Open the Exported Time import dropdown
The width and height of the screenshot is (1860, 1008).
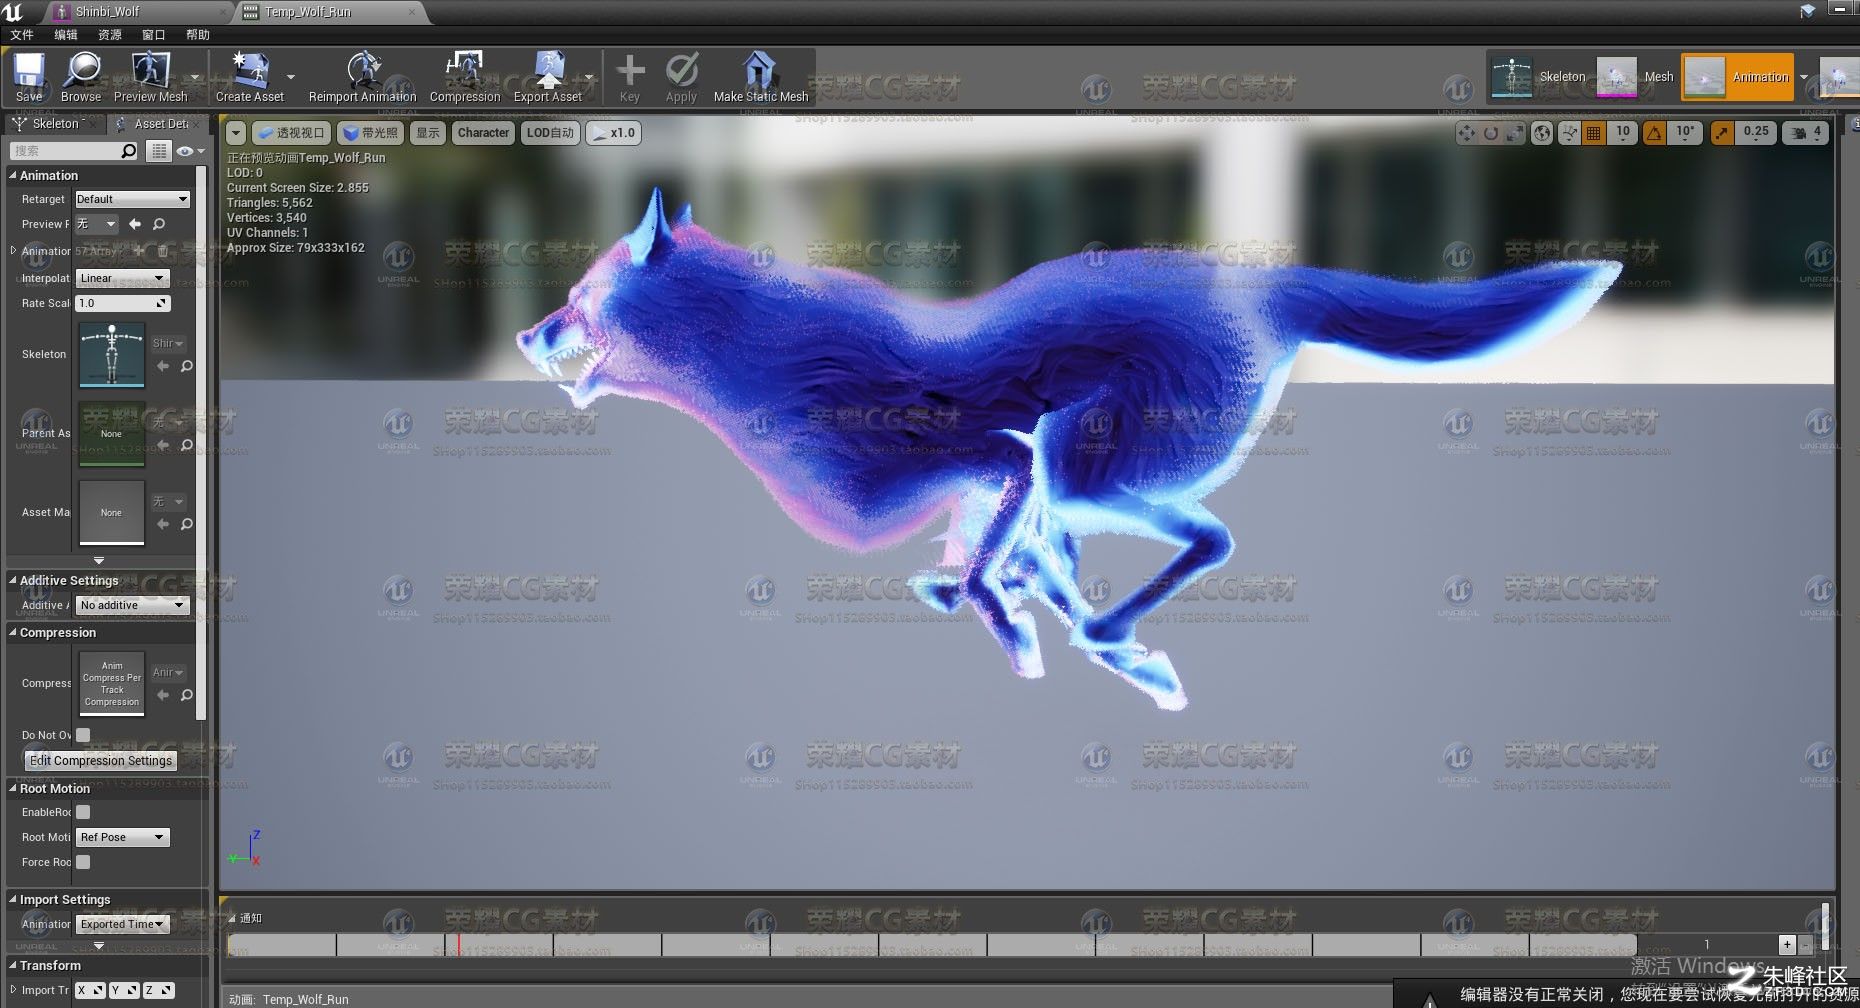(x=122, y=924)
